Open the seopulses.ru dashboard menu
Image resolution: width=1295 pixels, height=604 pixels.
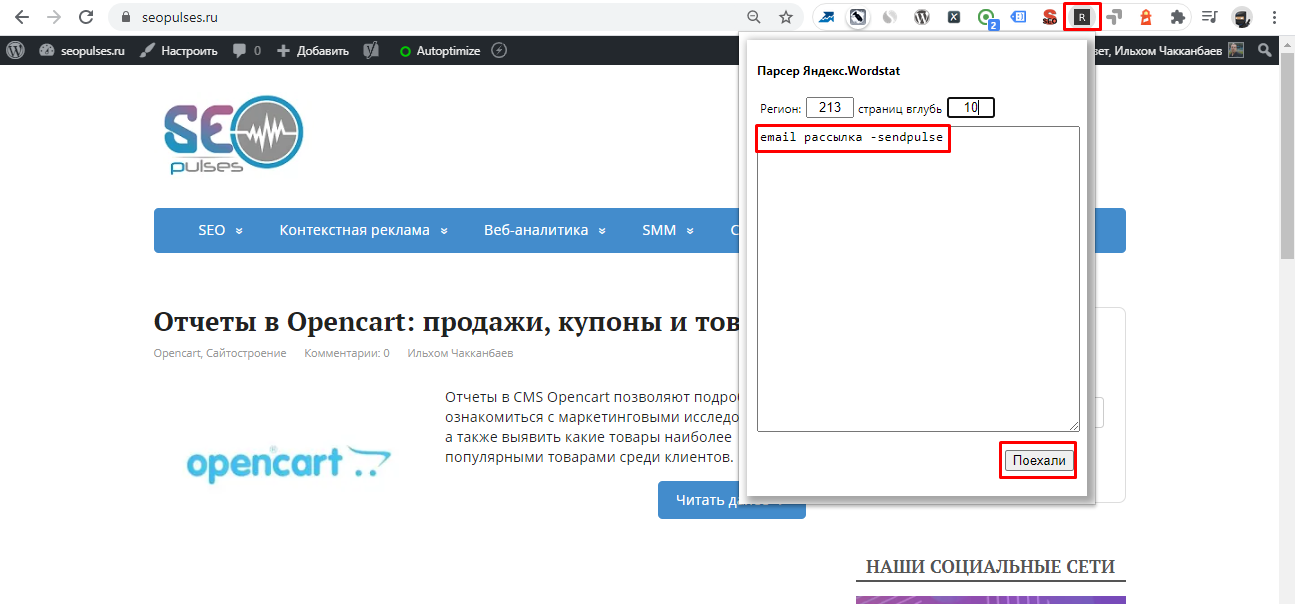click(82, 50)
